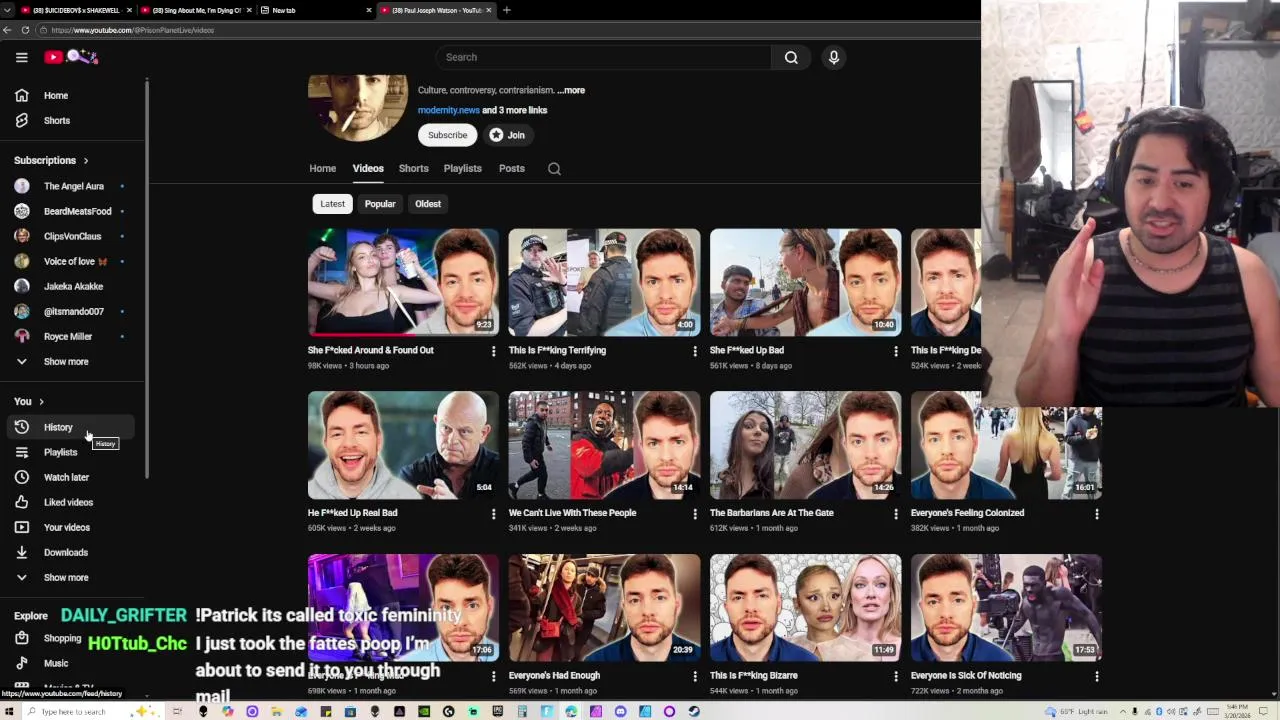Viewport: 1280px width, 720px height.
Task: Expand channel description with ...more
Action: coord(571,90)
